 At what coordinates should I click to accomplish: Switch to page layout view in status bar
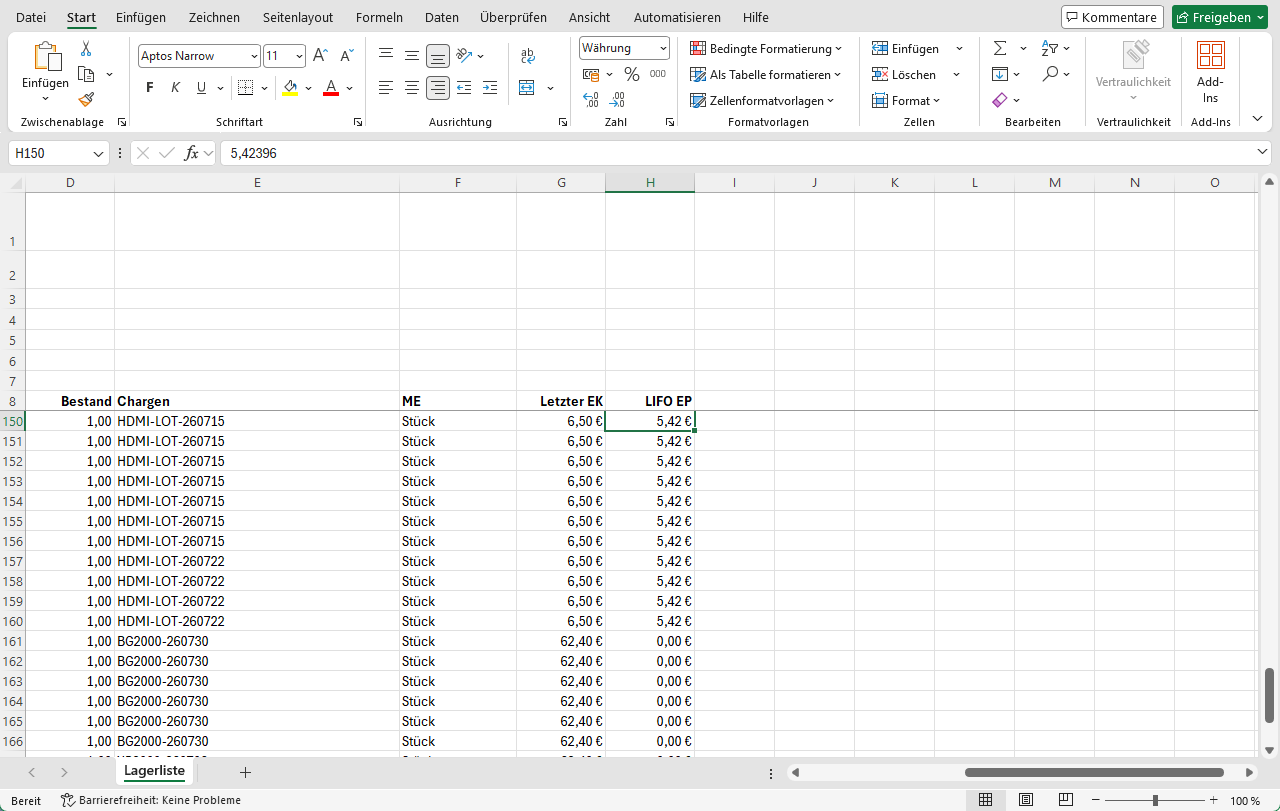[x=1026, y=800]
